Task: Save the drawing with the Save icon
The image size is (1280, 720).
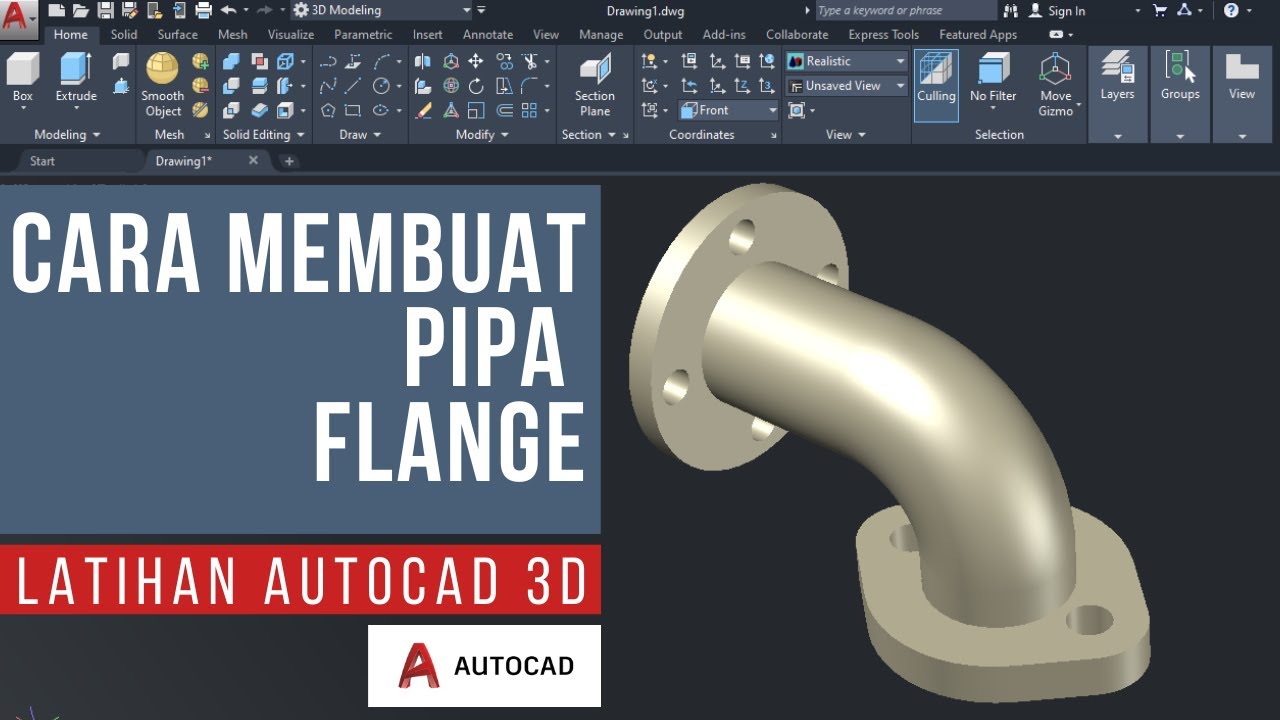Action: [x=104, y=11]
